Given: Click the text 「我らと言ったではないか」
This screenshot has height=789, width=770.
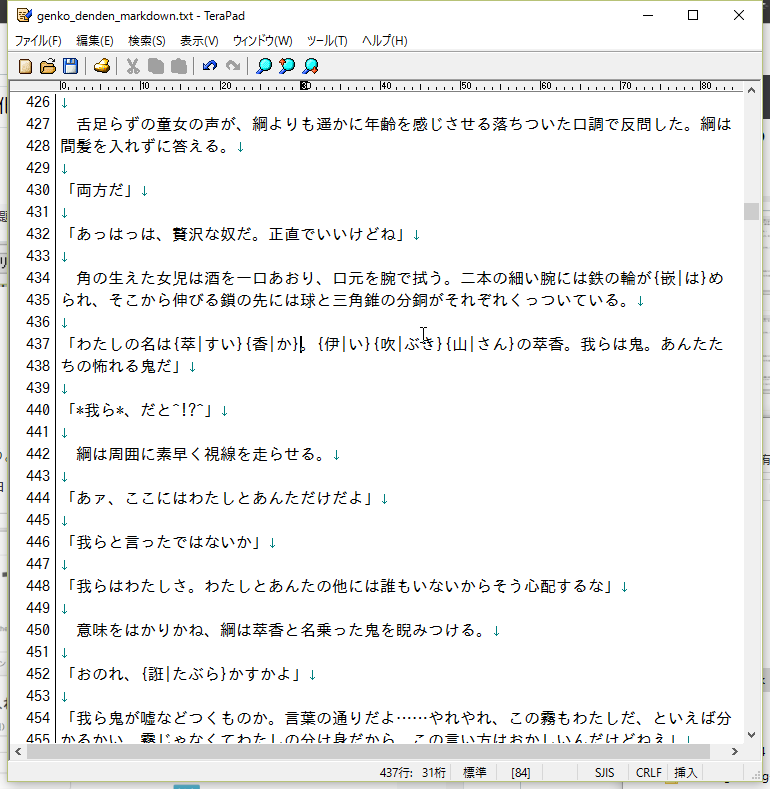Looking at the screenshot, I should (x=164, y=542).
